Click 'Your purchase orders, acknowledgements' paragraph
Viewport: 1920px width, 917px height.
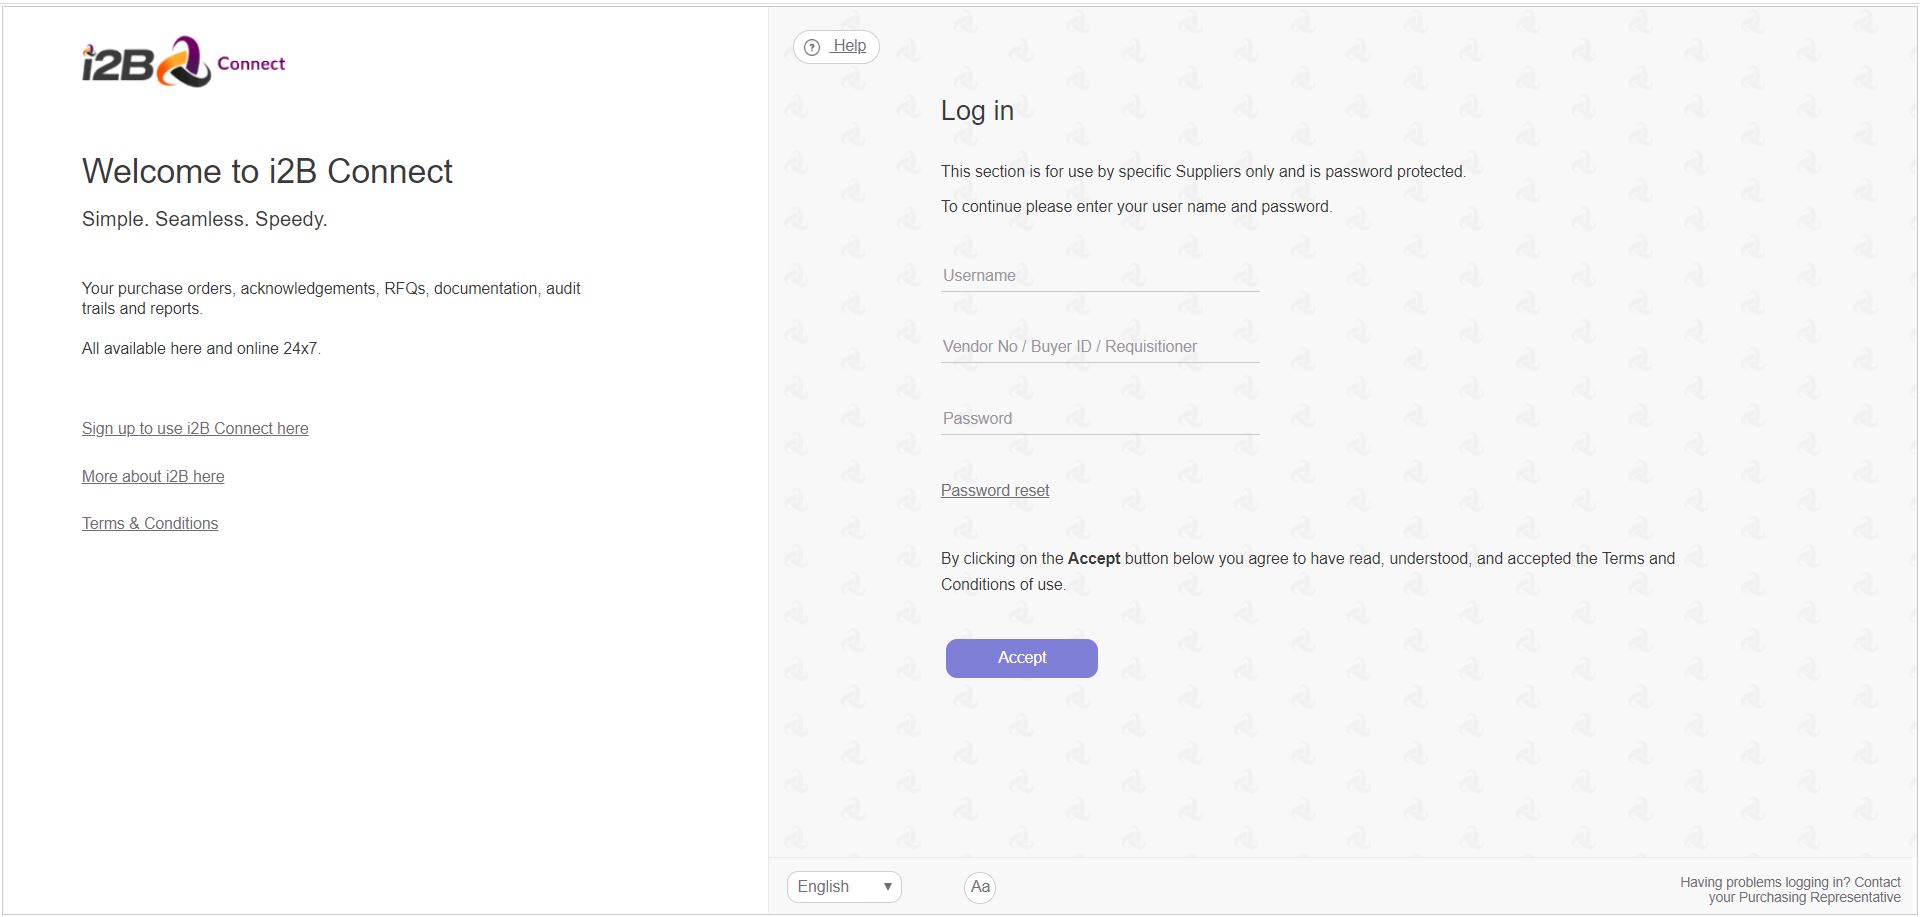click(331, 299)
